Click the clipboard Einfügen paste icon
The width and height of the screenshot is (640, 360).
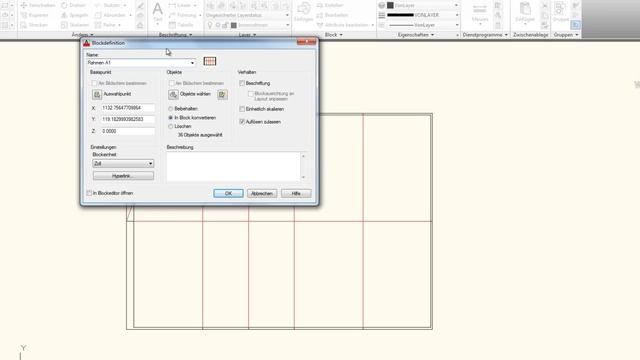(x=525, y=9)
